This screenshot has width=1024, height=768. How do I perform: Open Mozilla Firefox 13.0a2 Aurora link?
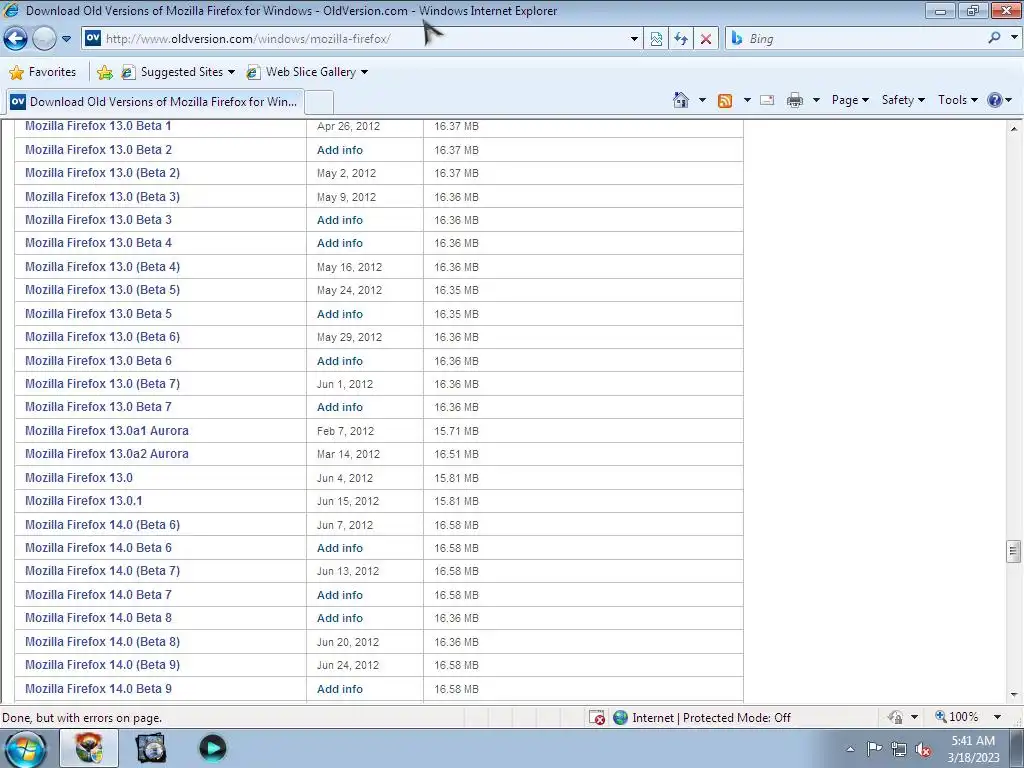(107, 454)
